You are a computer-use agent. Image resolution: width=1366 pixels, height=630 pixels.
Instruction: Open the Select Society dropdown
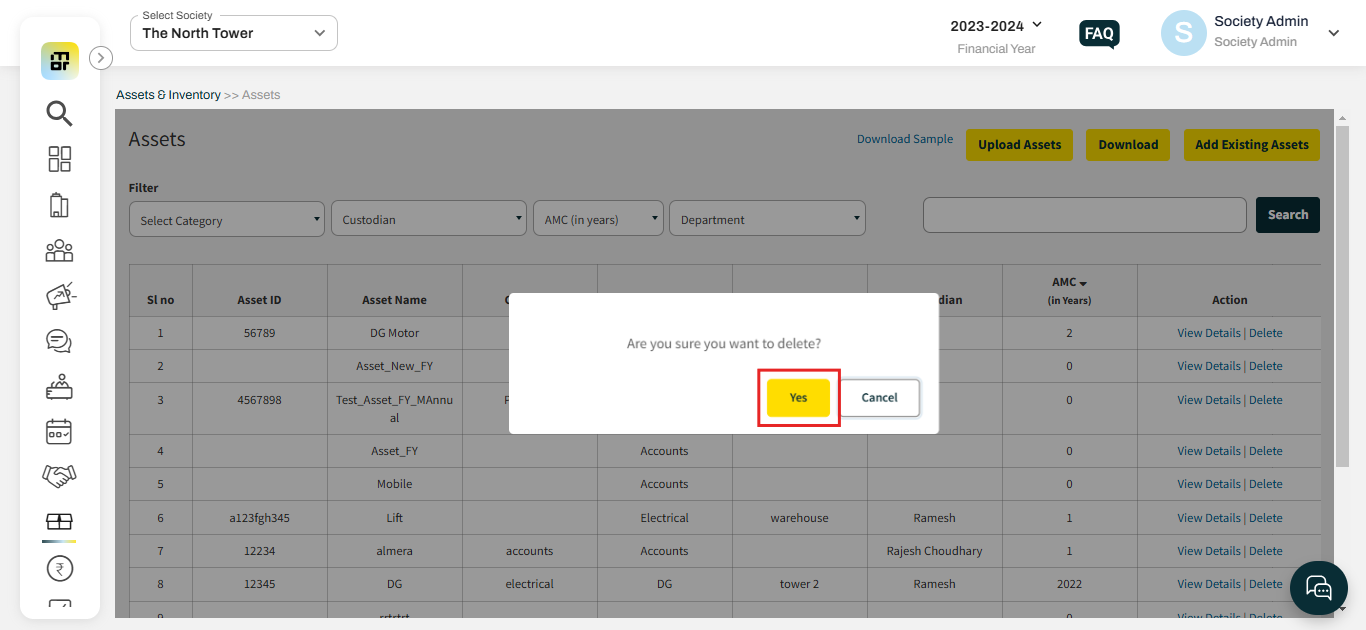pos(234,33)
